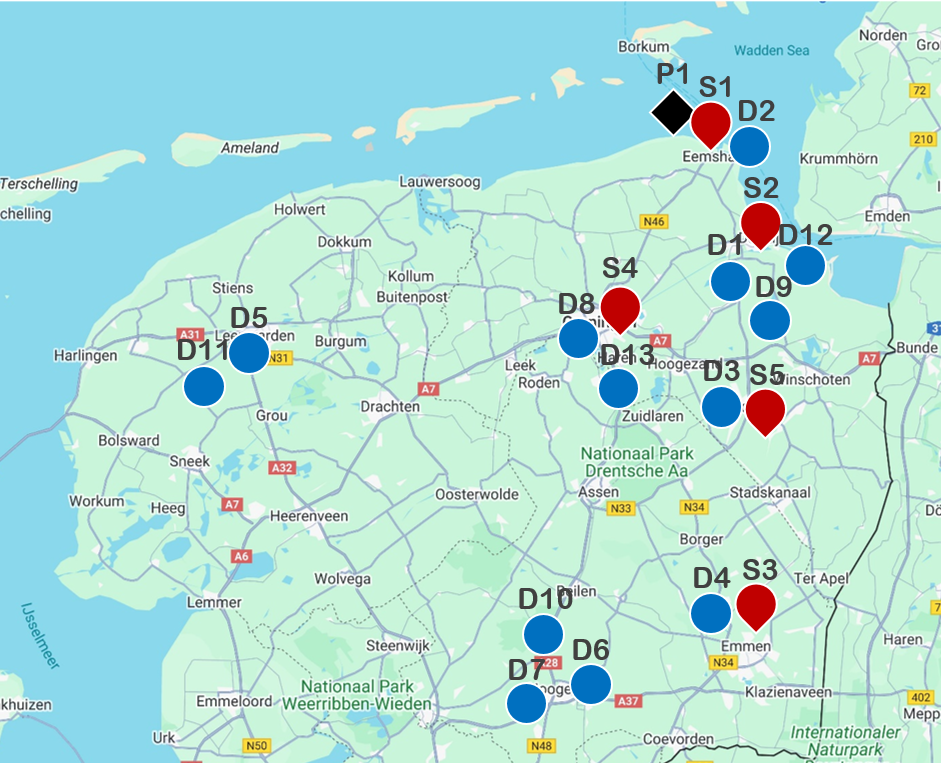Click the blue circle marker D10
The width and height of the screenshot is (941, 763).
(544, 634)
